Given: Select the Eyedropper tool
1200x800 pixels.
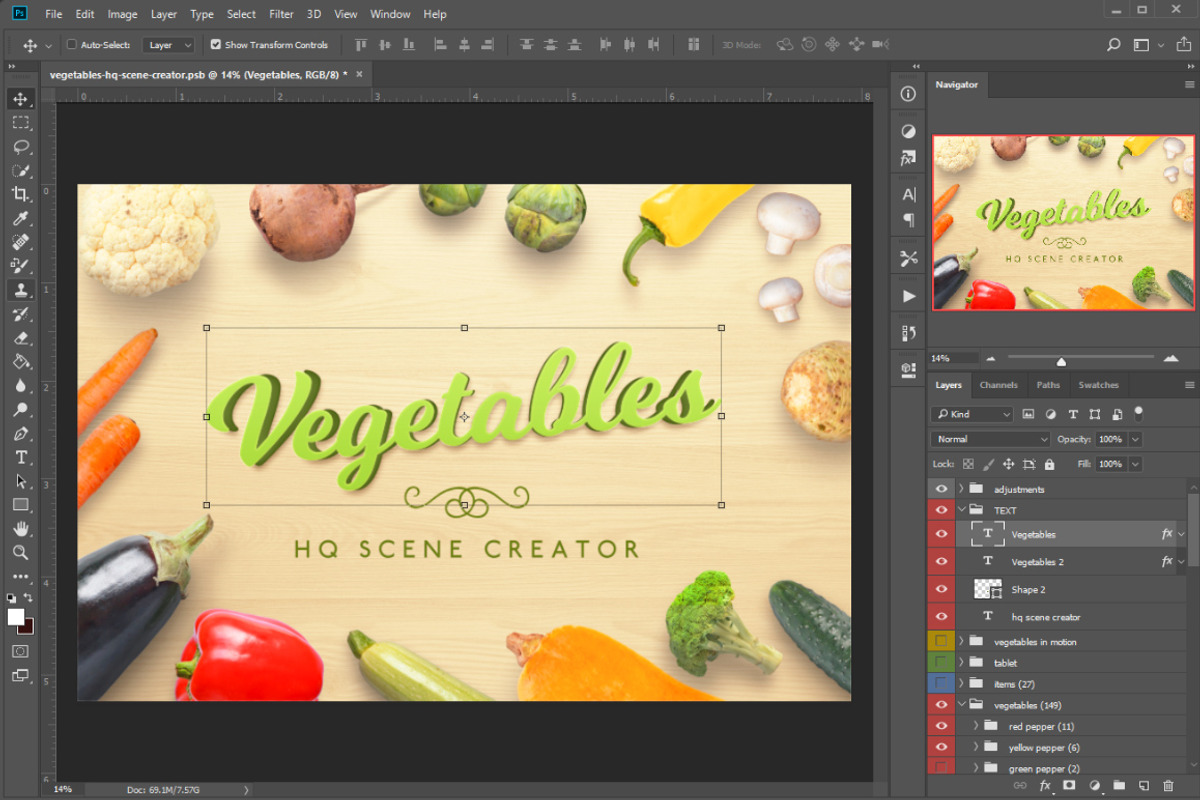Looking at the screenshot, I should coord(20,218).
